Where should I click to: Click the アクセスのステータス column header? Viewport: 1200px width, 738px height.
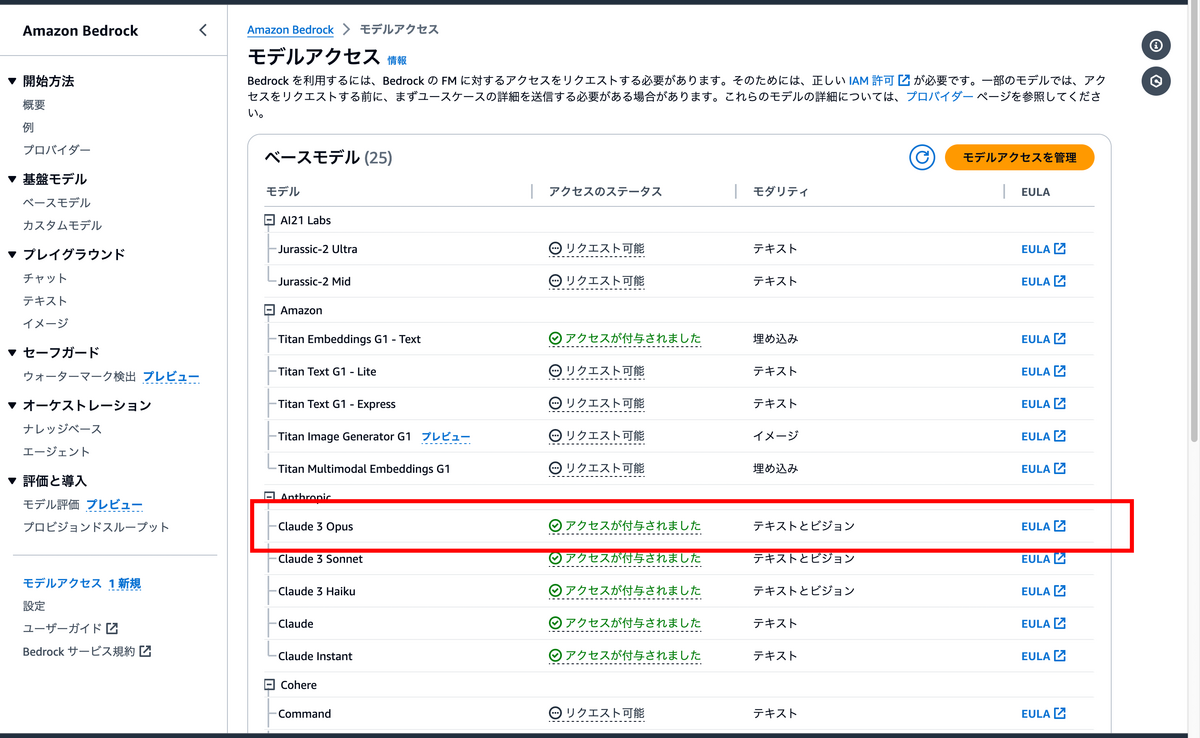click(605, 191)
